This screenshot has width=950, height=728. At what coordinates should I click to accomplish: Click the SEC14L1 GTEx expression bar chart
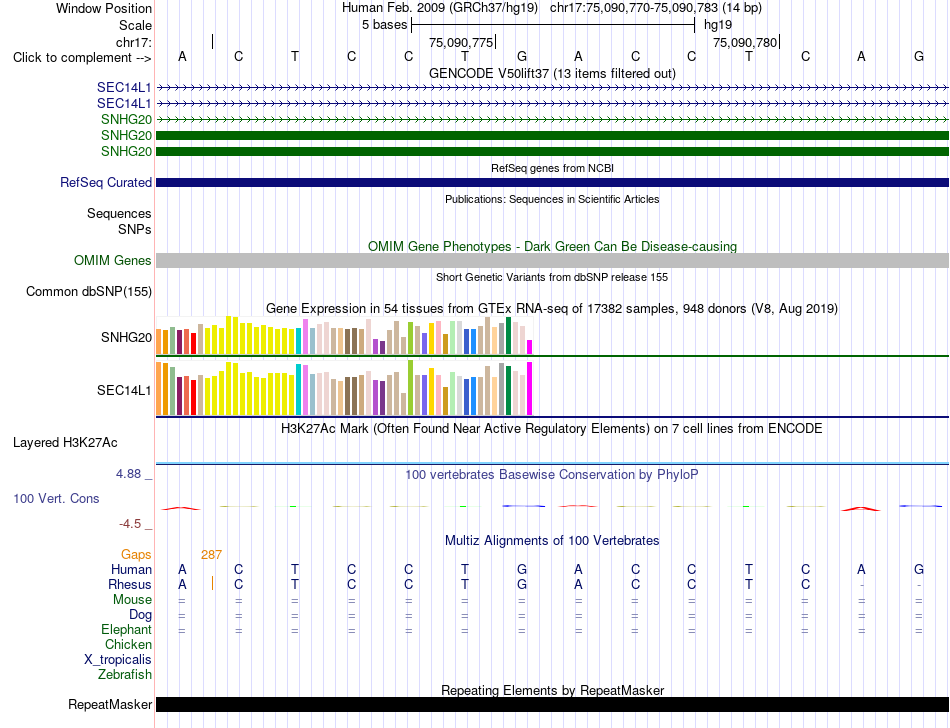click(344, 388)
